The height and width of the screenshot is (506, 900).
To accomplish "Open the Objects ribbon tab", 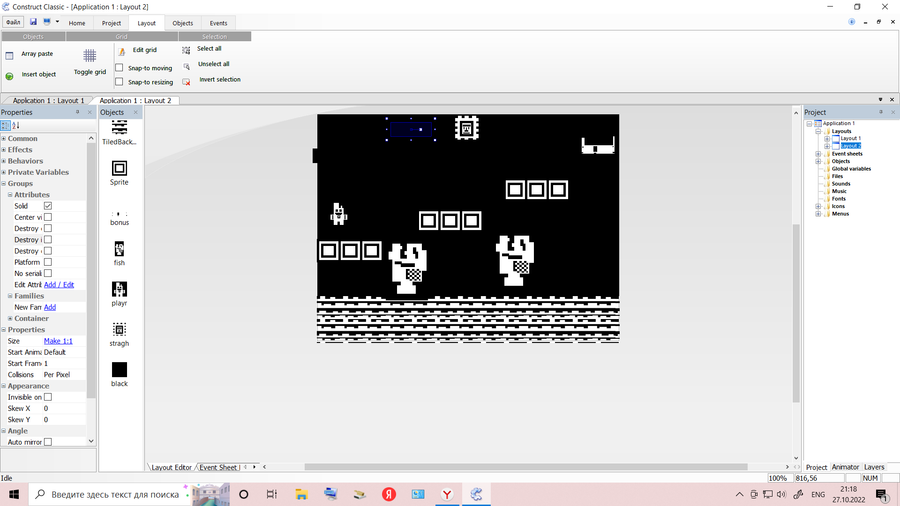I will tap(183, 23).
